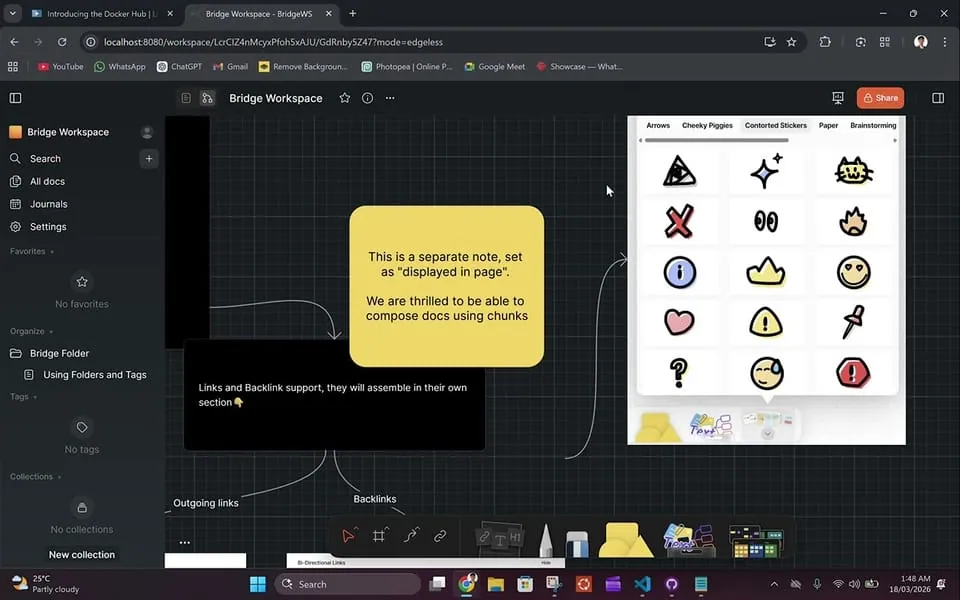Favorite the Bridge Workspace doc star
Viewport: 960px width, 600px height.
point(345,98)
